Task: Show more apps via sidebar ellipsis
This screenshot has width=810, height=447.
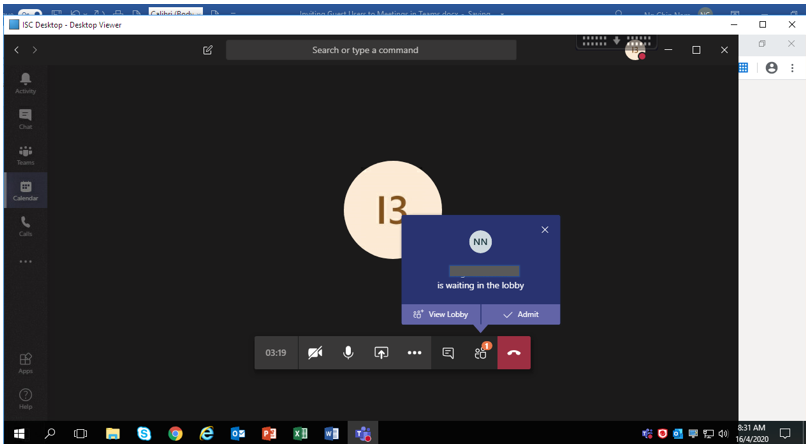Action: 25,262
